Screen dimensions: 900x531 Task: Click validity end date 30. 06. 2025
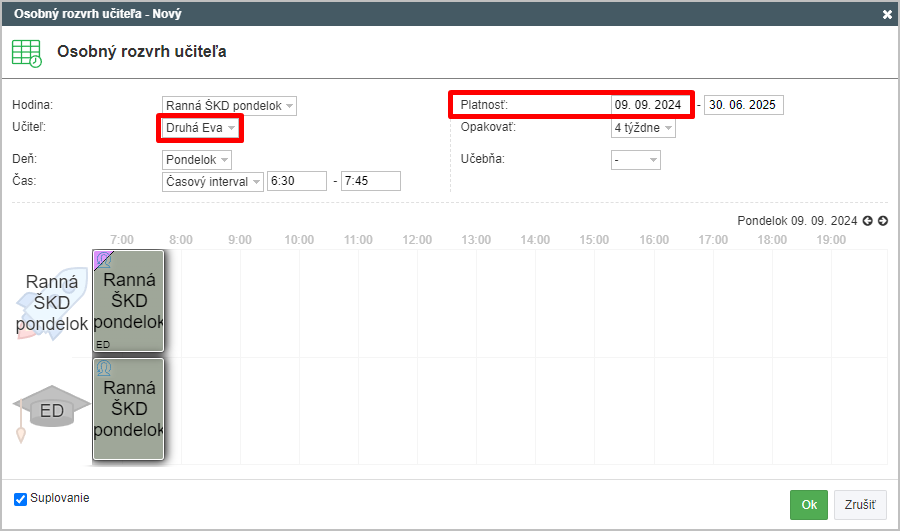743,105
